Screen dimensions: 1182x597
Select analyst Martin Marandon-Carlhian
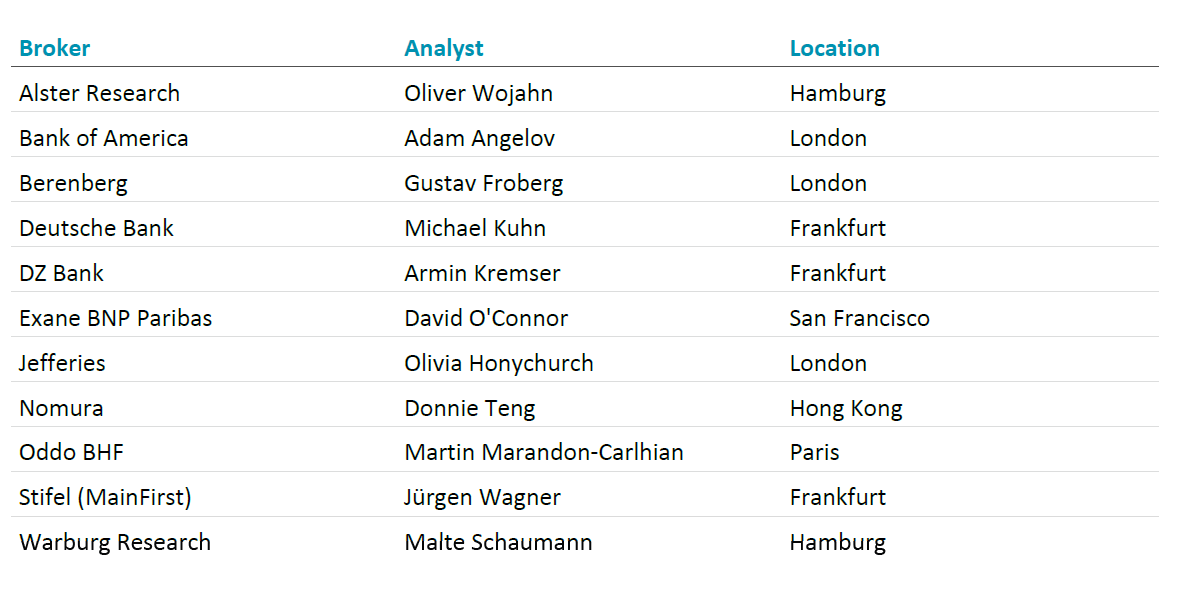pyautogui.click(x=544, y=452)
